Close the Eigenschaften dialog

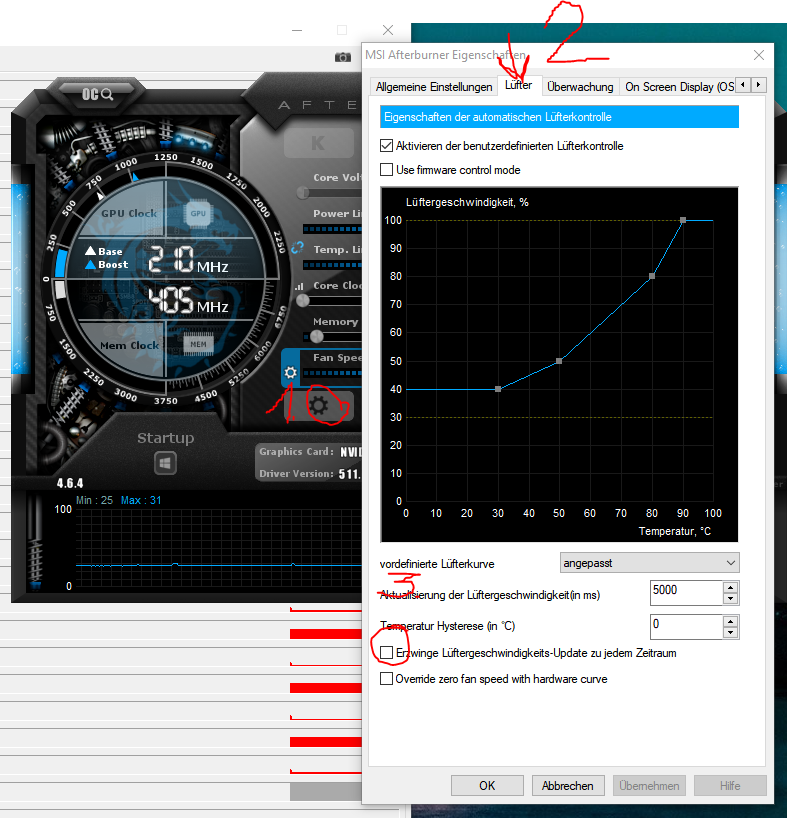(759, 55)
